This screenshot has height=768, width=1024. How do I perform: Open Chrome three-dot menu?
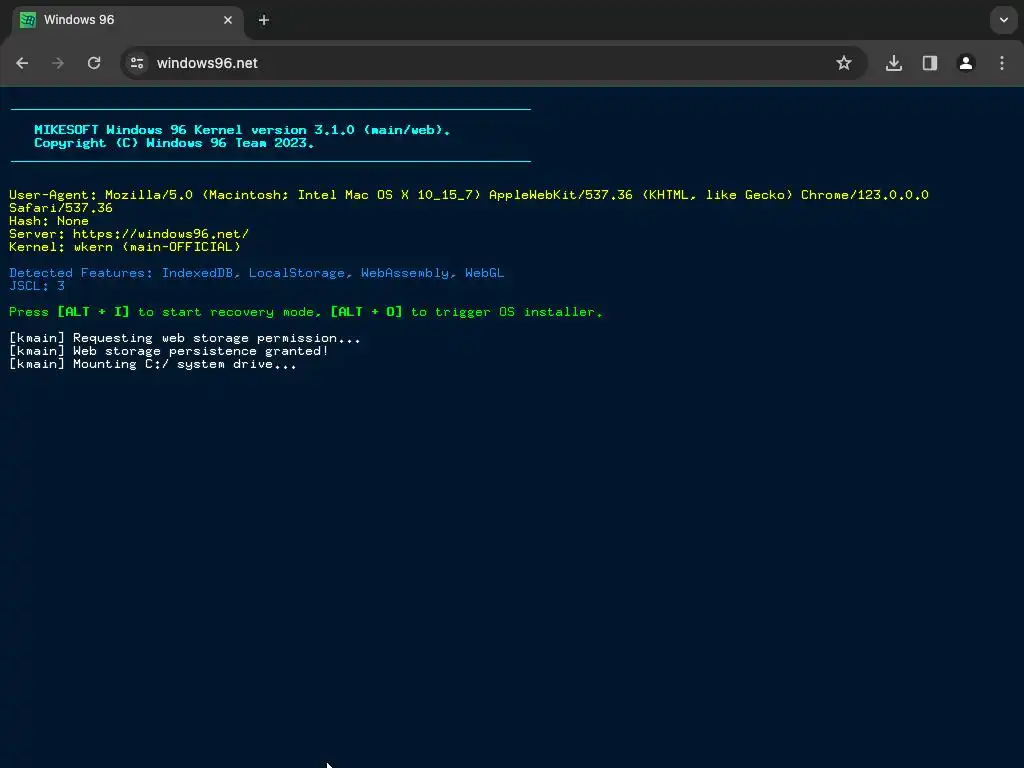click(x=1002, y=63)
